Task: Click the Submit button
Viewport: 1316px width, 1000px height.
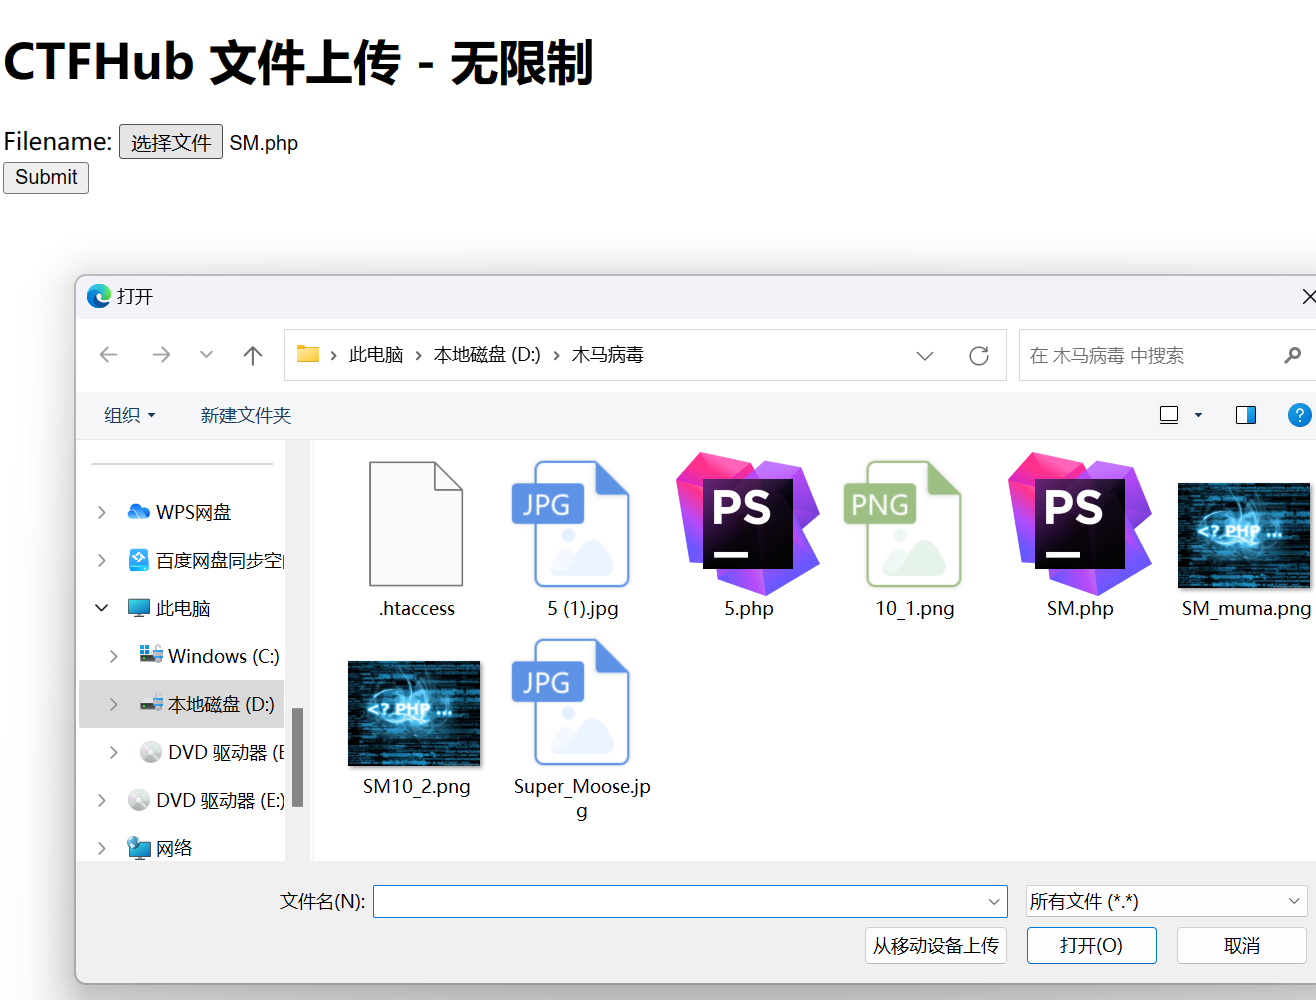Action: (x=45, y=177)
